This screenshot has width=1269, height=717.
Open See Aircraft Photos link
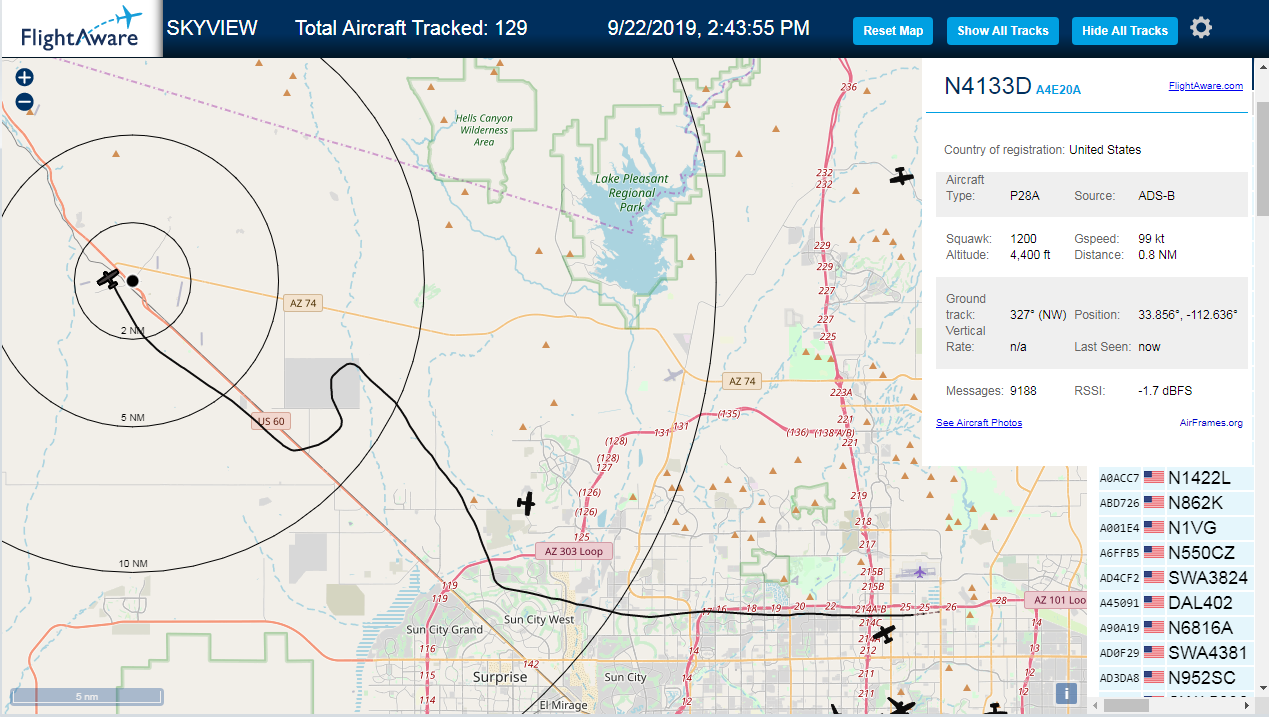[x=979, y=423]
